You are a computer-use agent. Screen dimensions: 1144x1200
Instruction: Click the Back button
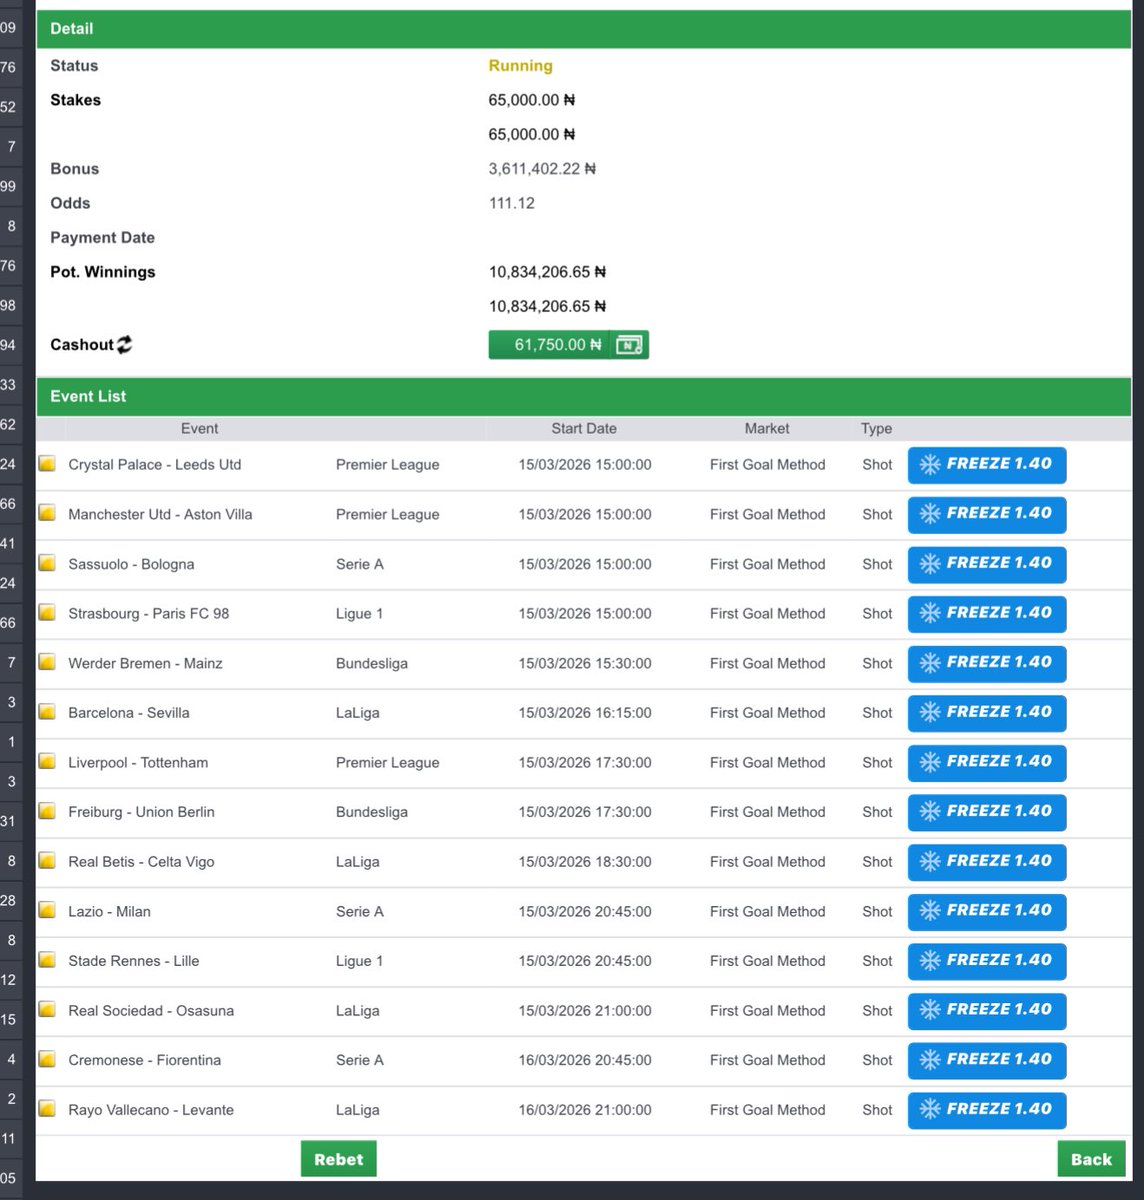point(1091,1159)
